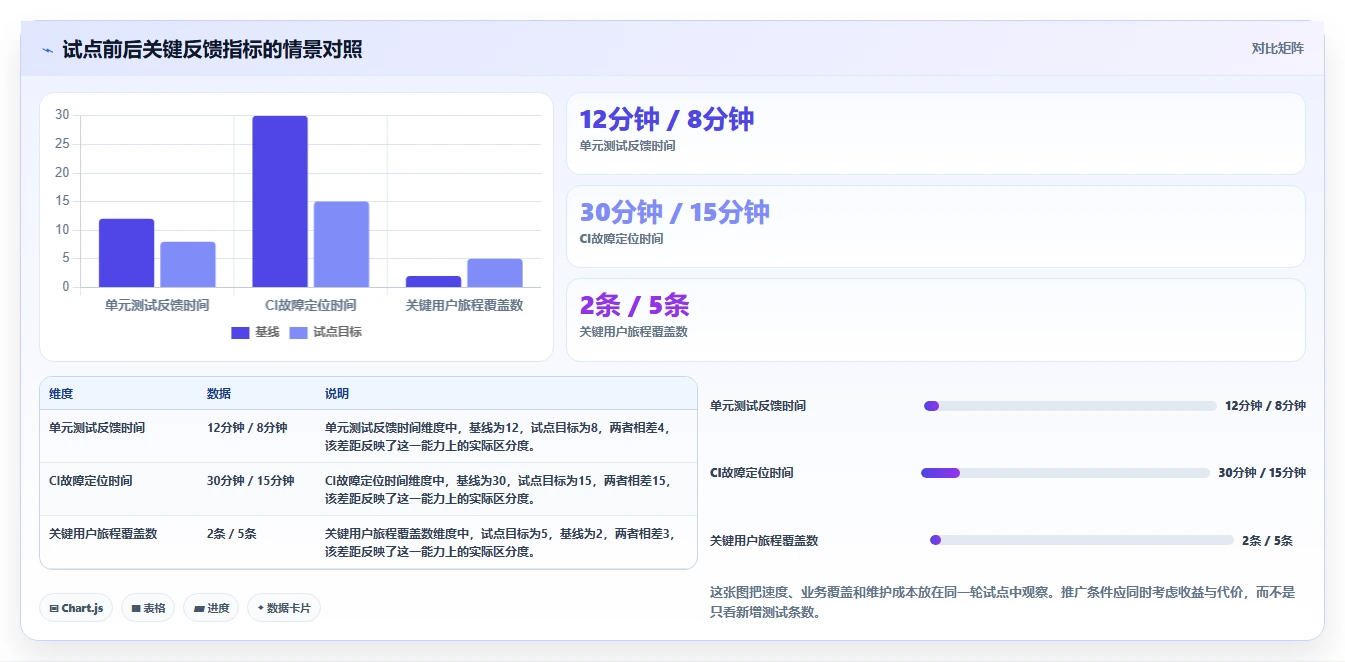
Task: Click the header icon beside the title
Action: (x=47, y=50)
